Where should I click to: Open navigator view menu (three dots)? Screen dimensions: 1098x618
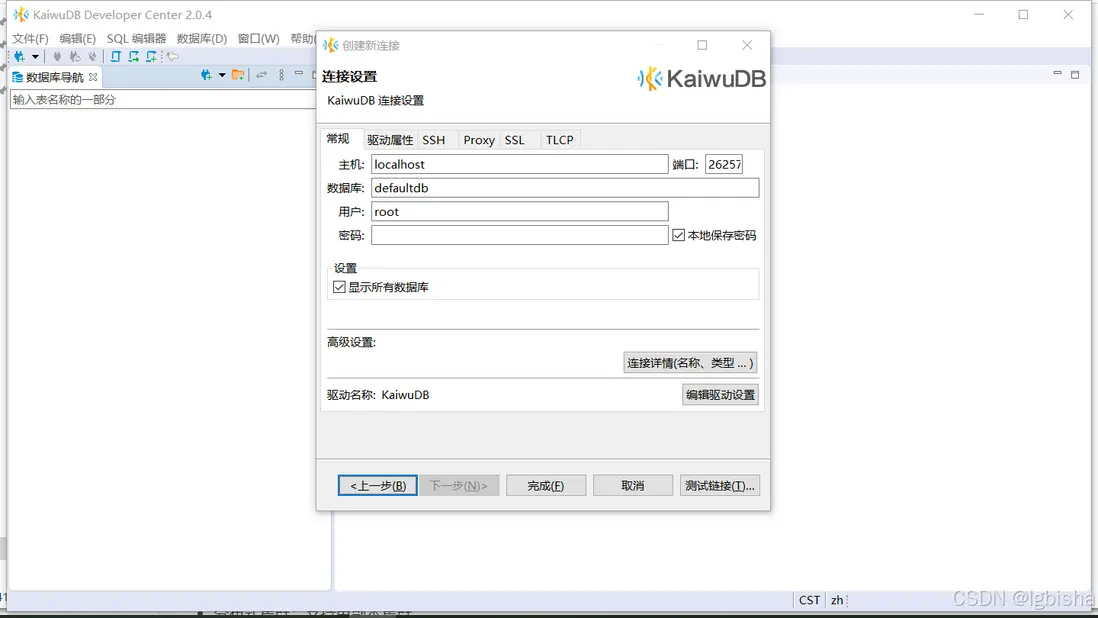pyautogui.click(x=282, y=75)
